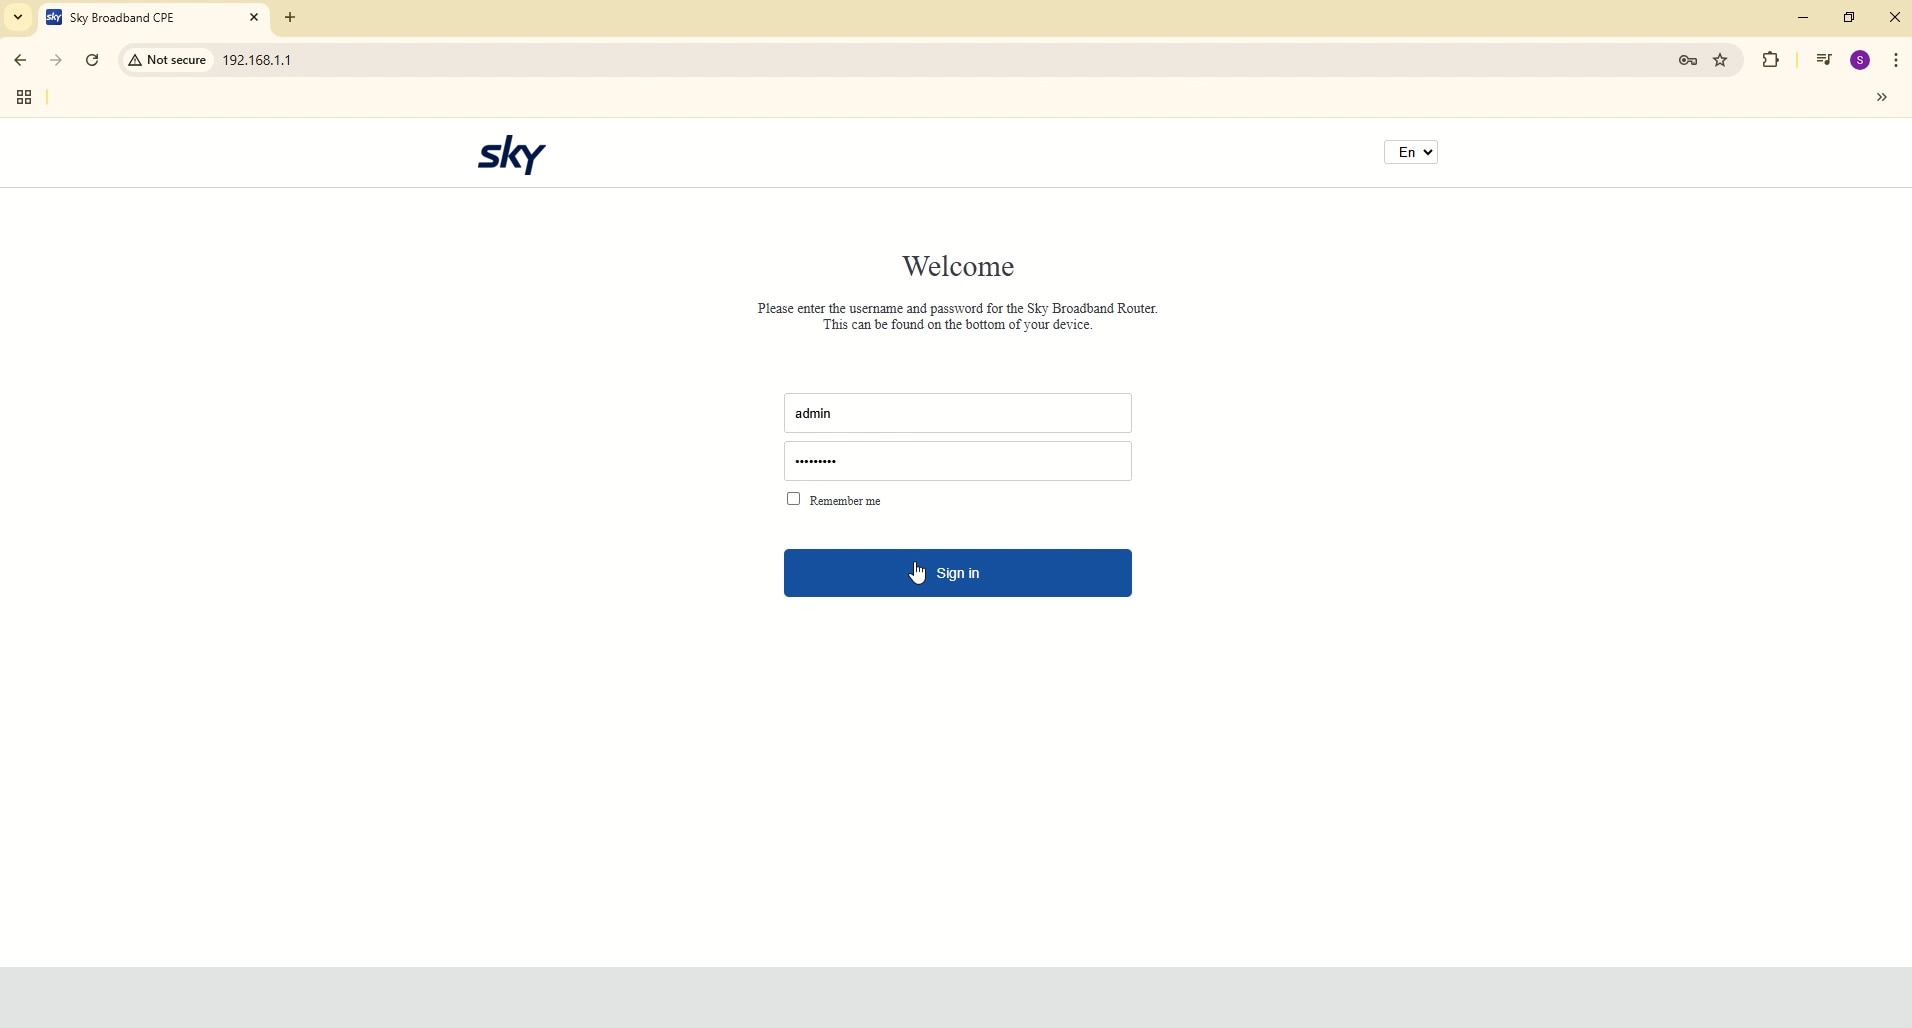
Task: Click the Sign in button
Action: pos(957,573)
